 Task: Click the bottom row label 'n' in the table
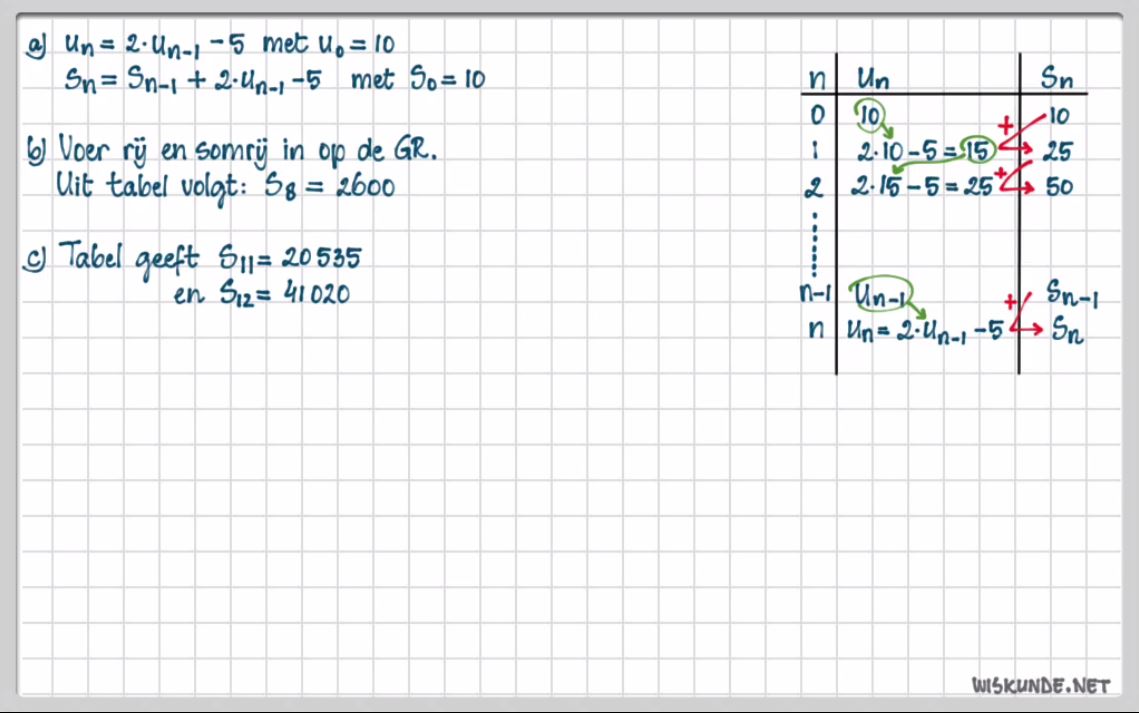(x=816, y=329)
